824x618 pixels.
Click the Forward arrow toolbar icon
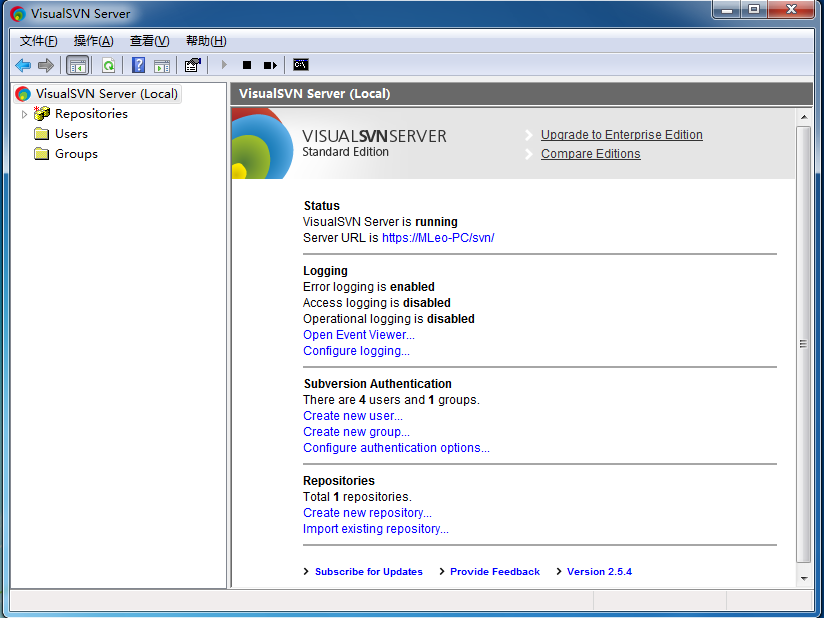(46, 65)
